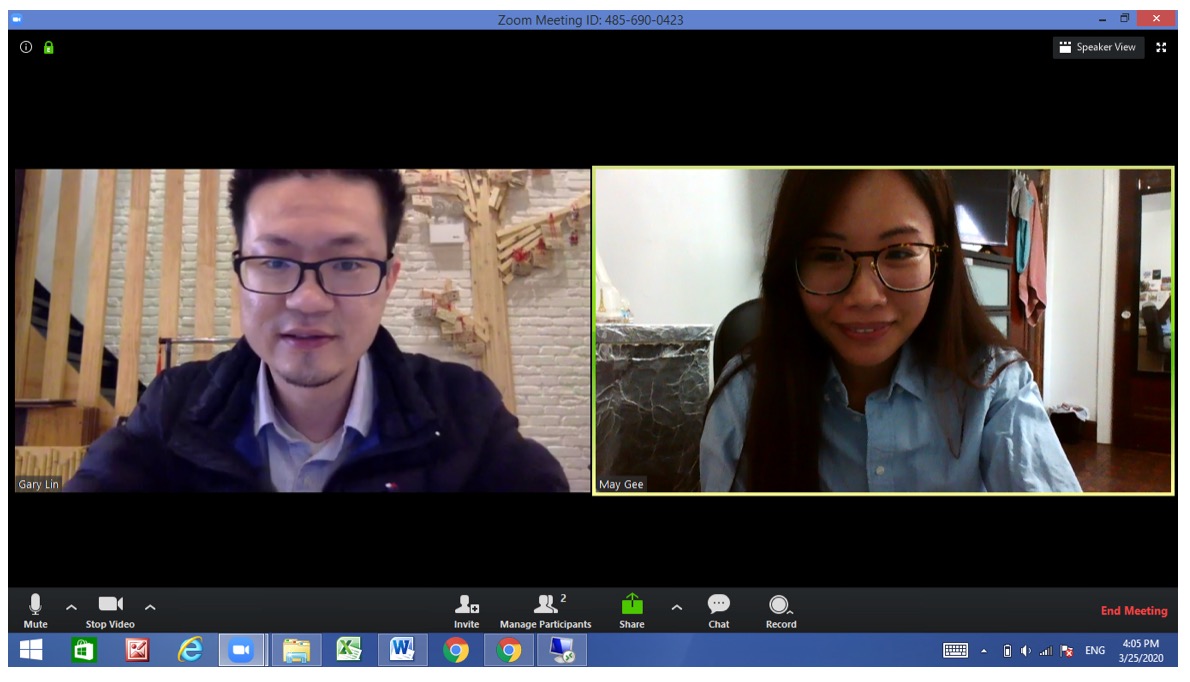Invite people to the meeting
The image size is (1190, 682).
[467, 611]
